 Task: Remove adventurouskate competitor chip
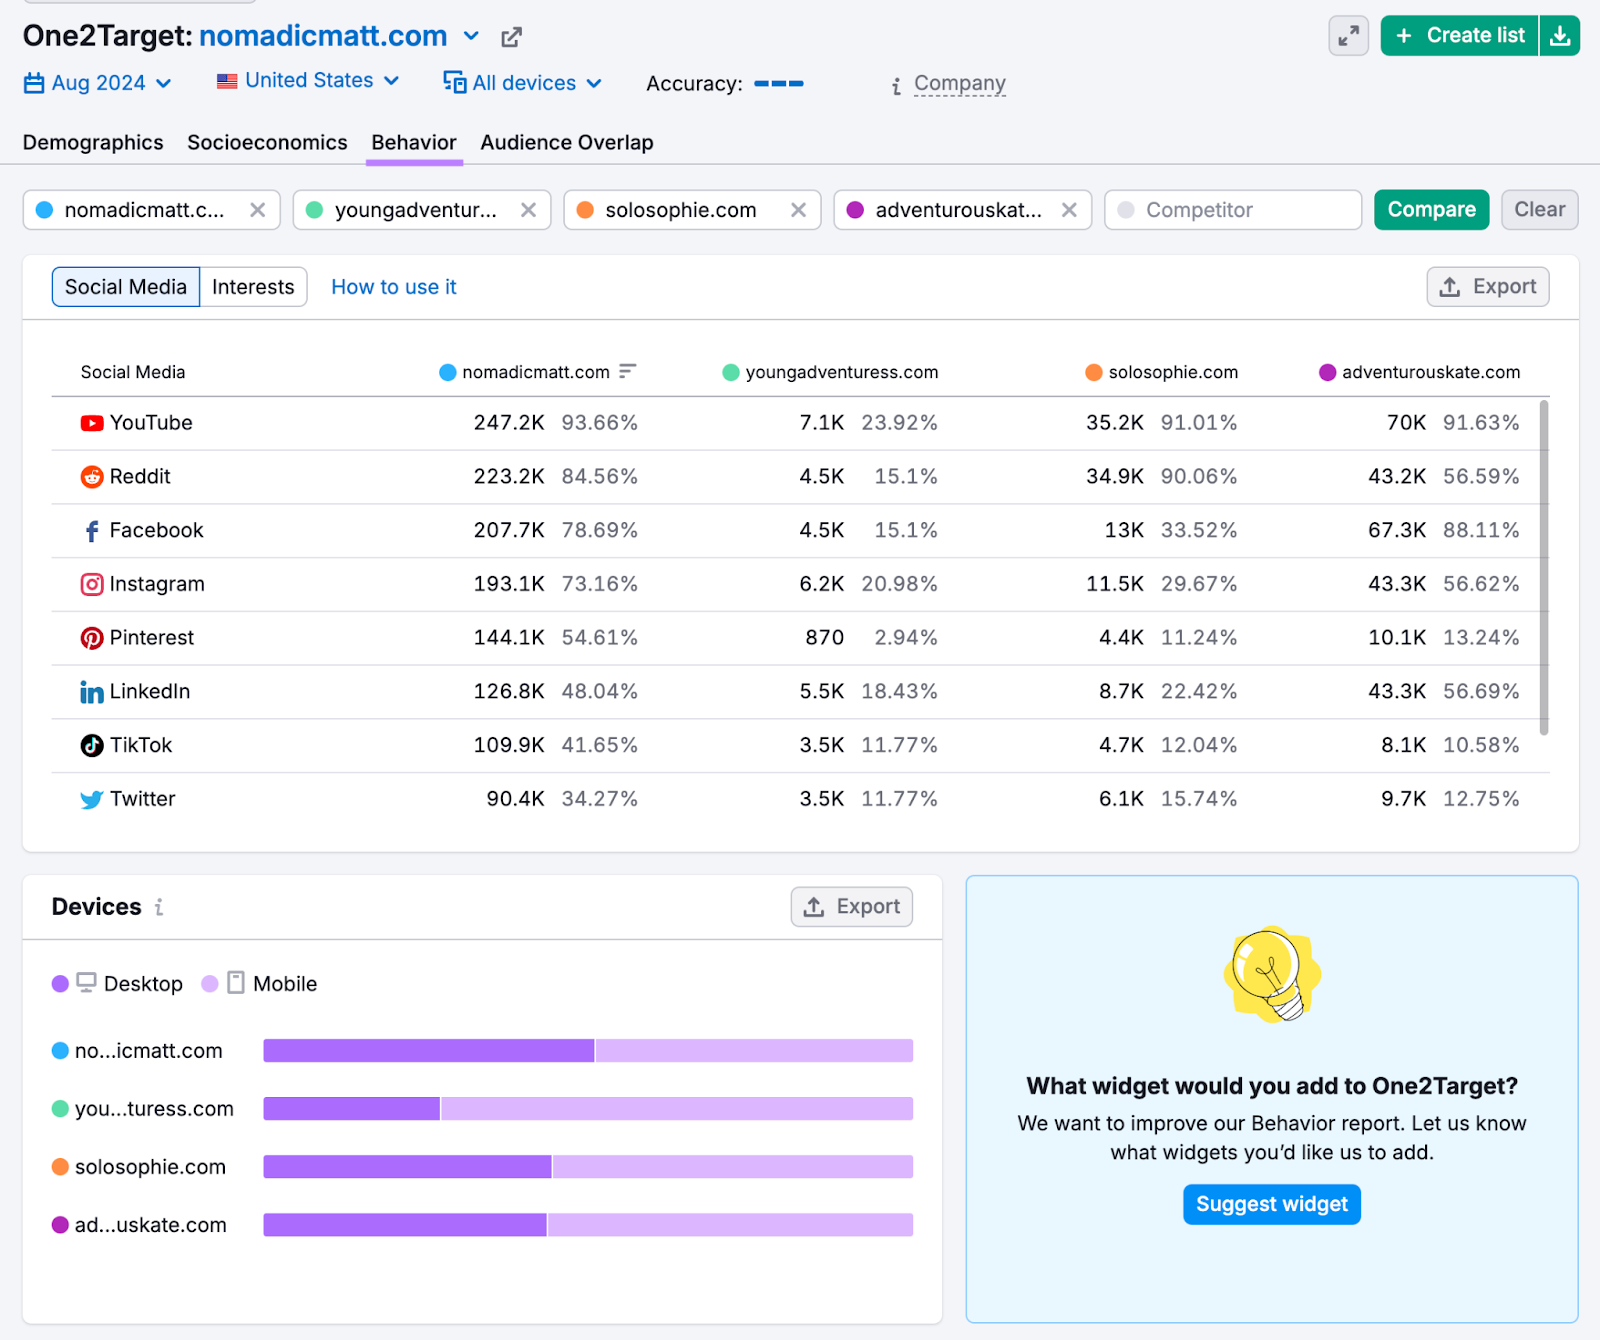click(1069, 210)
